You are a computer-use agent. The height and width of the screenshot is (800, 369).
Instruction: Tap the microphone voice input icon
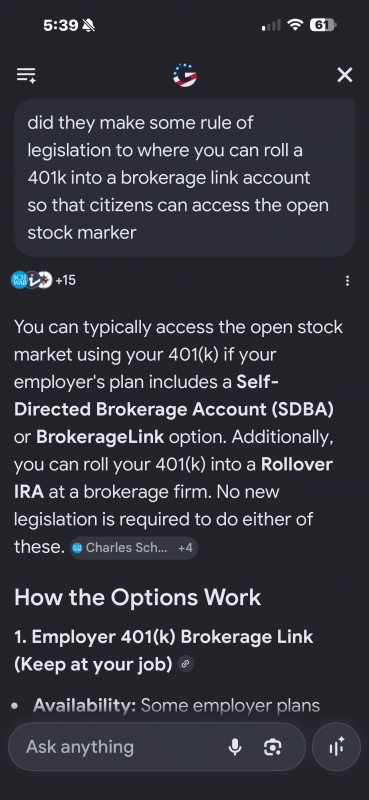pyautogui.click(x=235, y=747)
